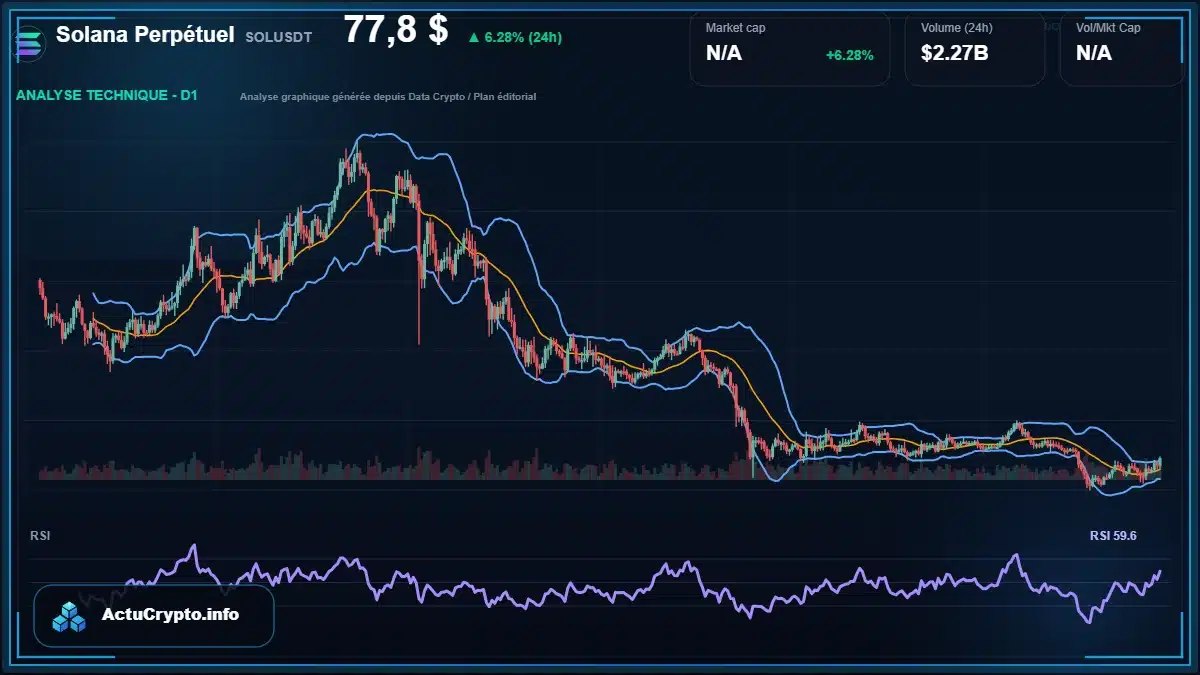Image resolution: width=1200 pixels, height=675 pixels.
Task: Click the SOLUSDT ticker label
Action: [x=278, y=37]
